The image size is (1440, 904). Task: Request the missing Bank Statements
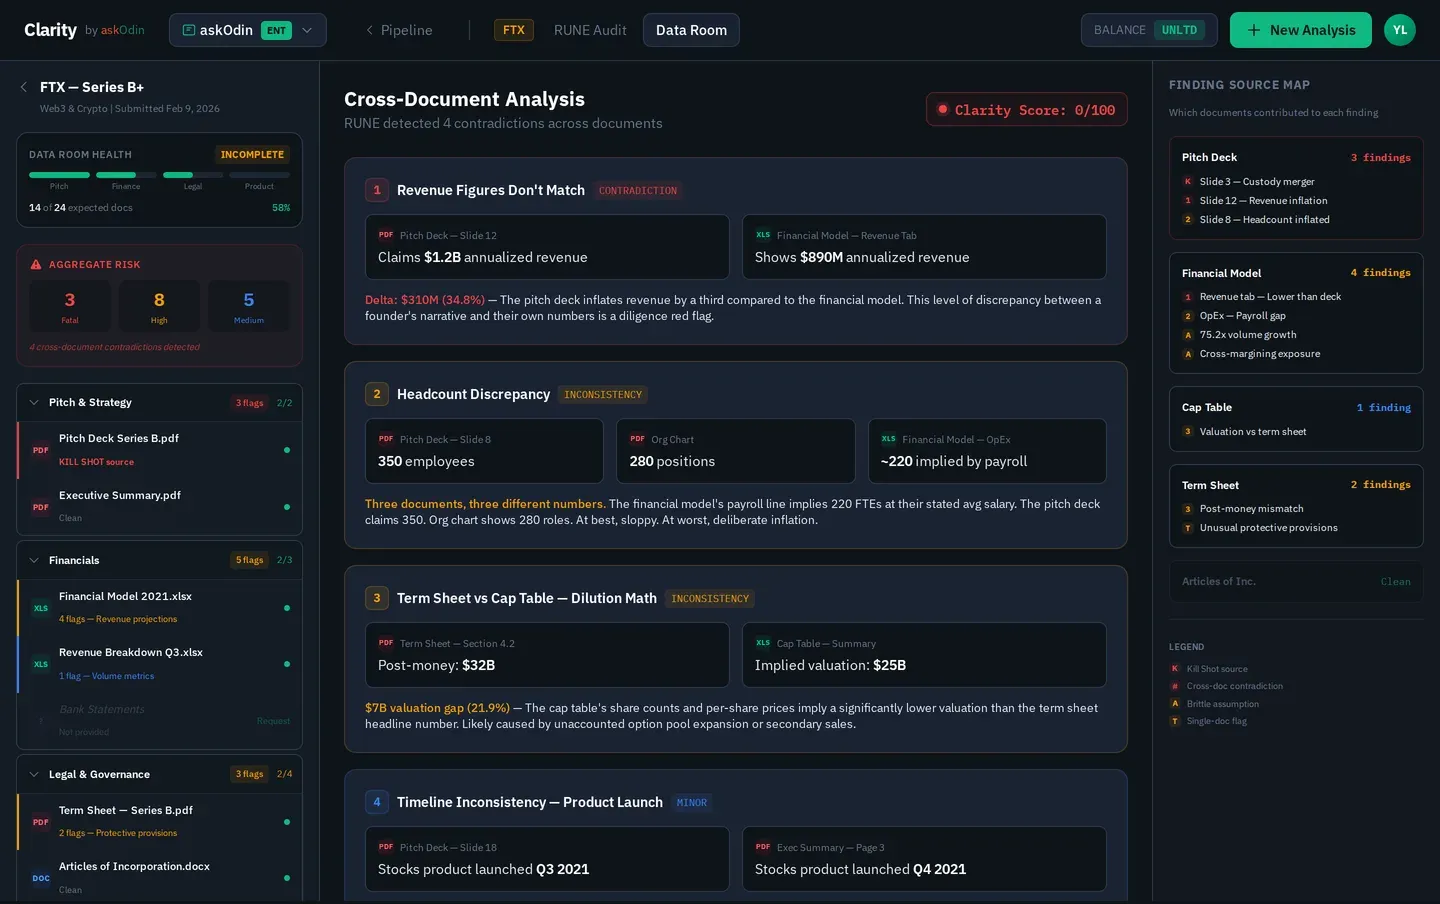[273, 721]
